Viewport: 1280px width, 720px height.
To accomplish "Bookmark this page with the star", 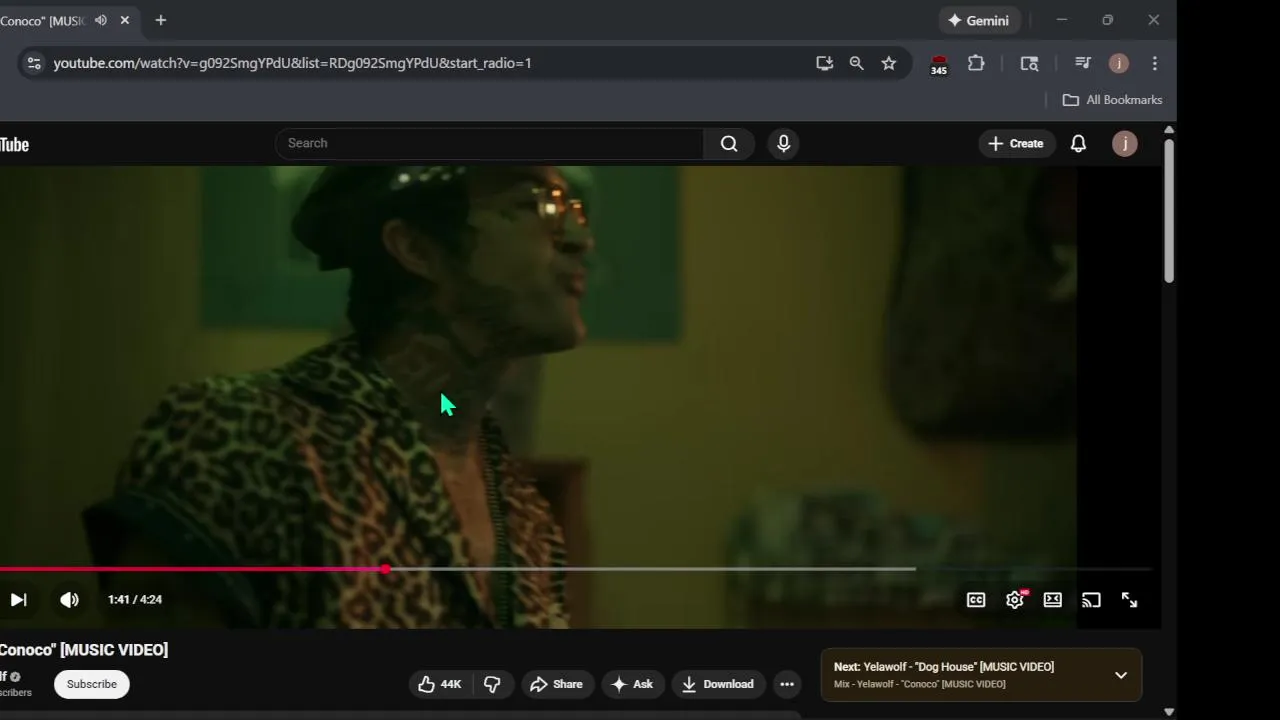I will click(x=889, y=63).
